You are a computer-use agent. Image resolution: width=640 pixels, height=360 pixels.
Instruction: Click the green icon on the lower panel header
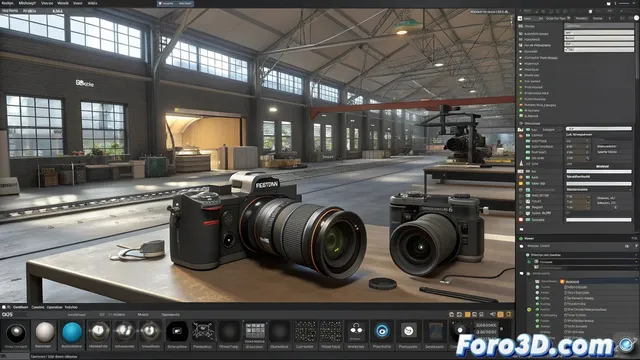click(x=521, y=238)
